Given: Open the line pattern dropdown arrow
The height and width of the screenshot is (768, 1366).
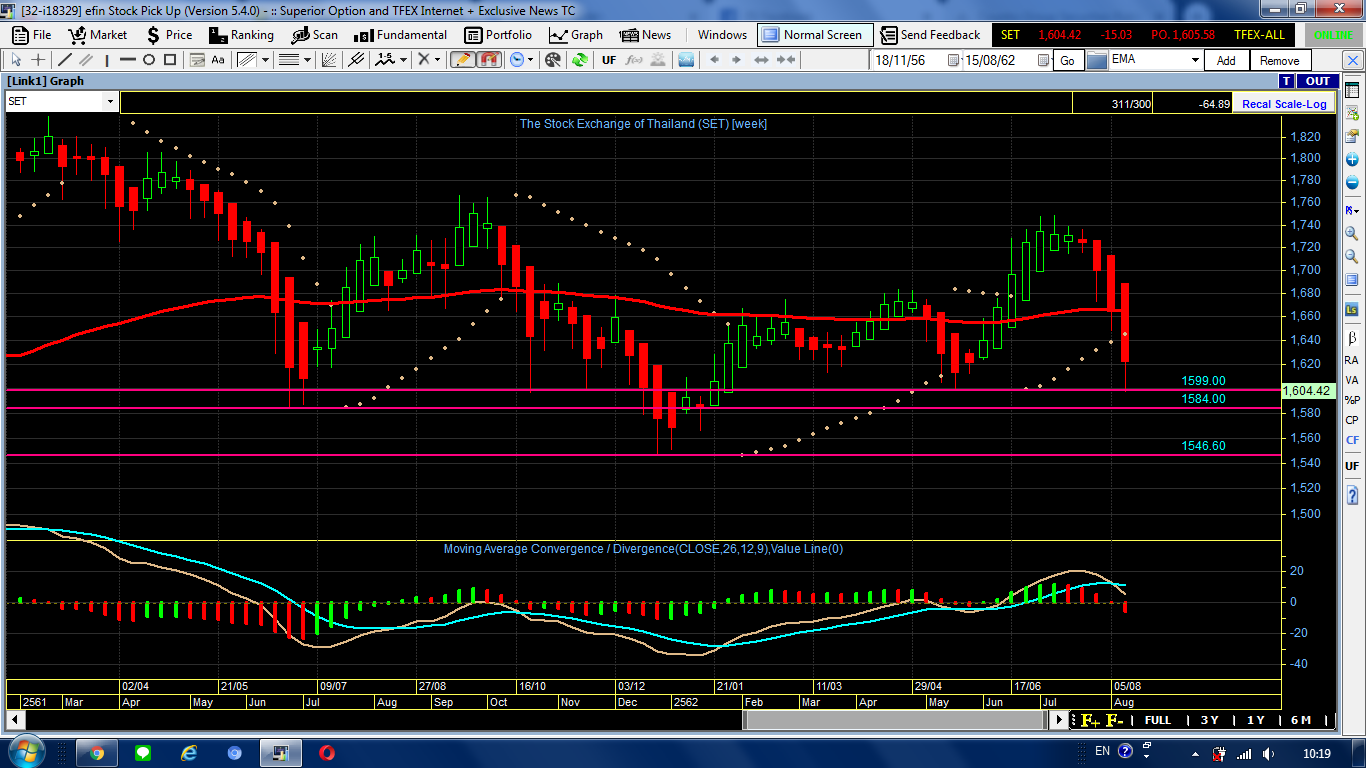Looking at the screenshot, I should (x=265, y=60).
